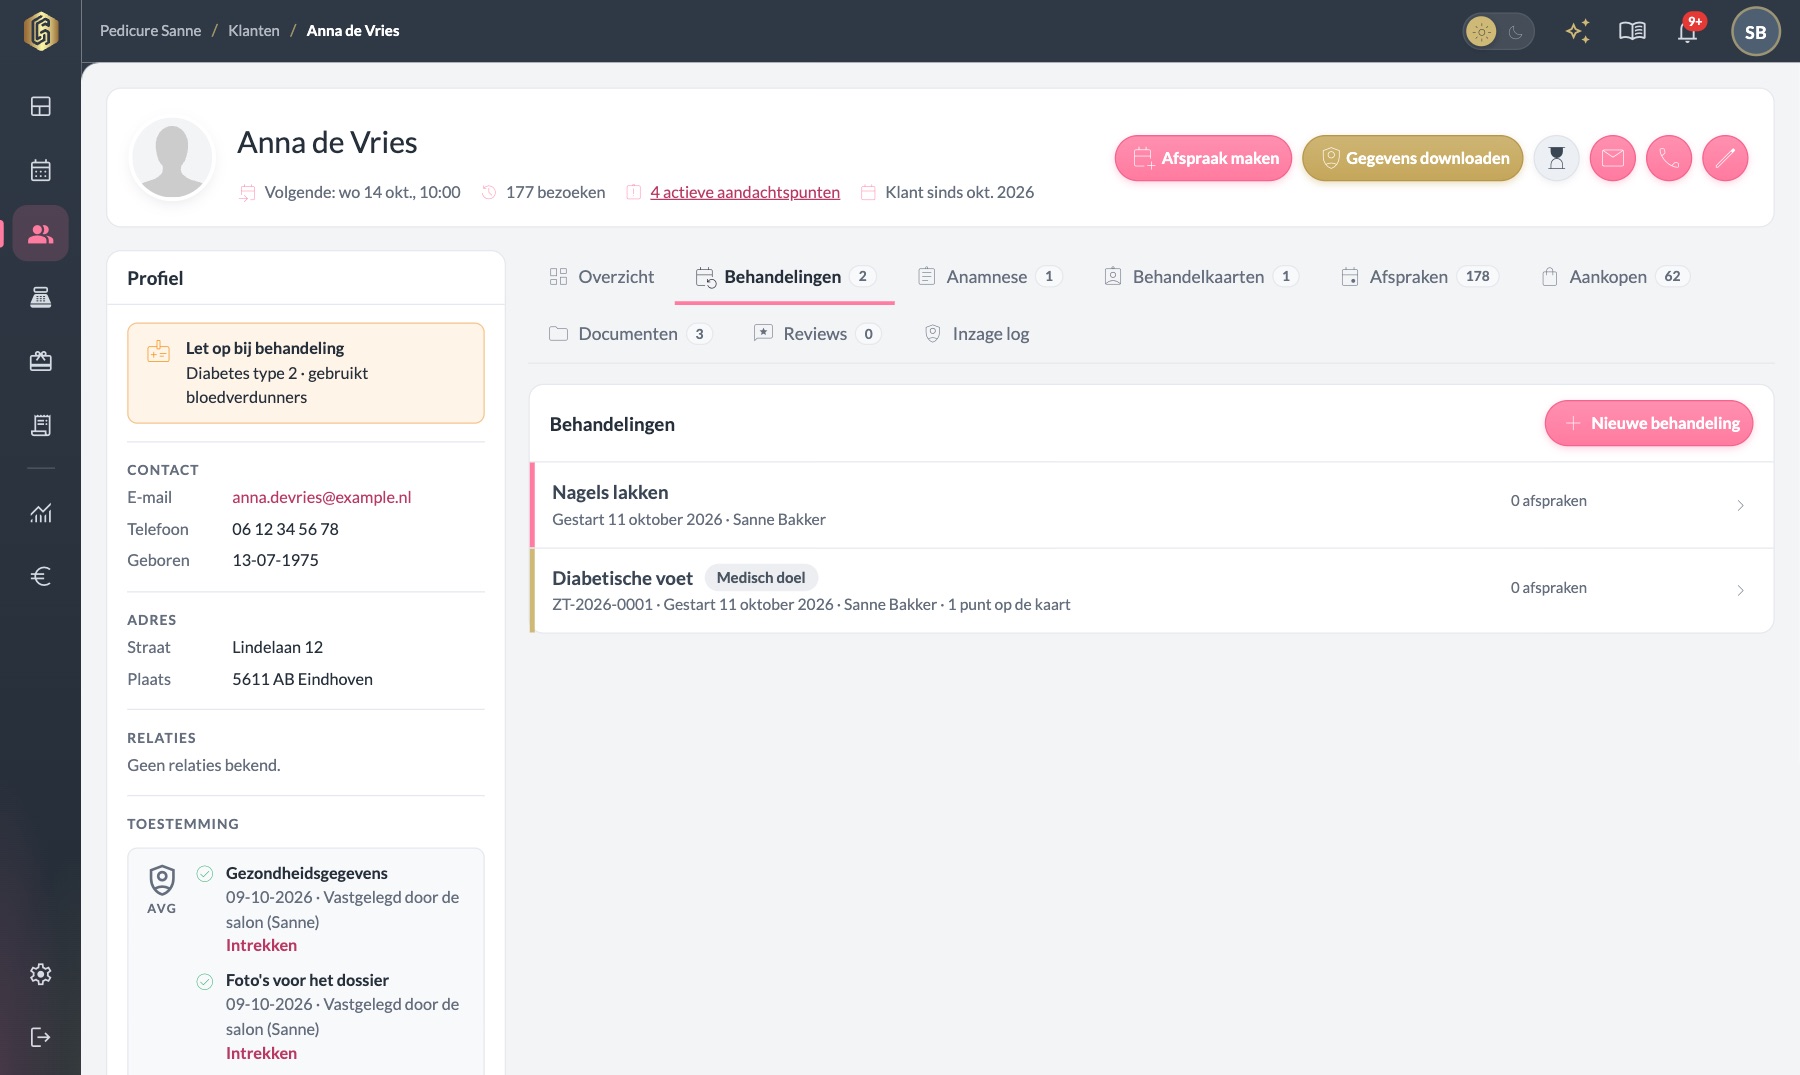This screenshot has height=1075, width=1800.
Task: Open the gift card sidebar icon
Action: [x=40, y=361]
